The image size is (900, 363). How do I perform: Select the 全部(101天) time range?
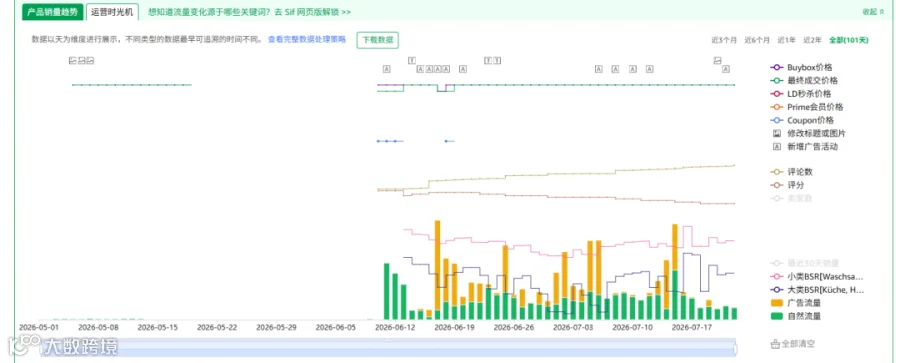tap(849, 40)
